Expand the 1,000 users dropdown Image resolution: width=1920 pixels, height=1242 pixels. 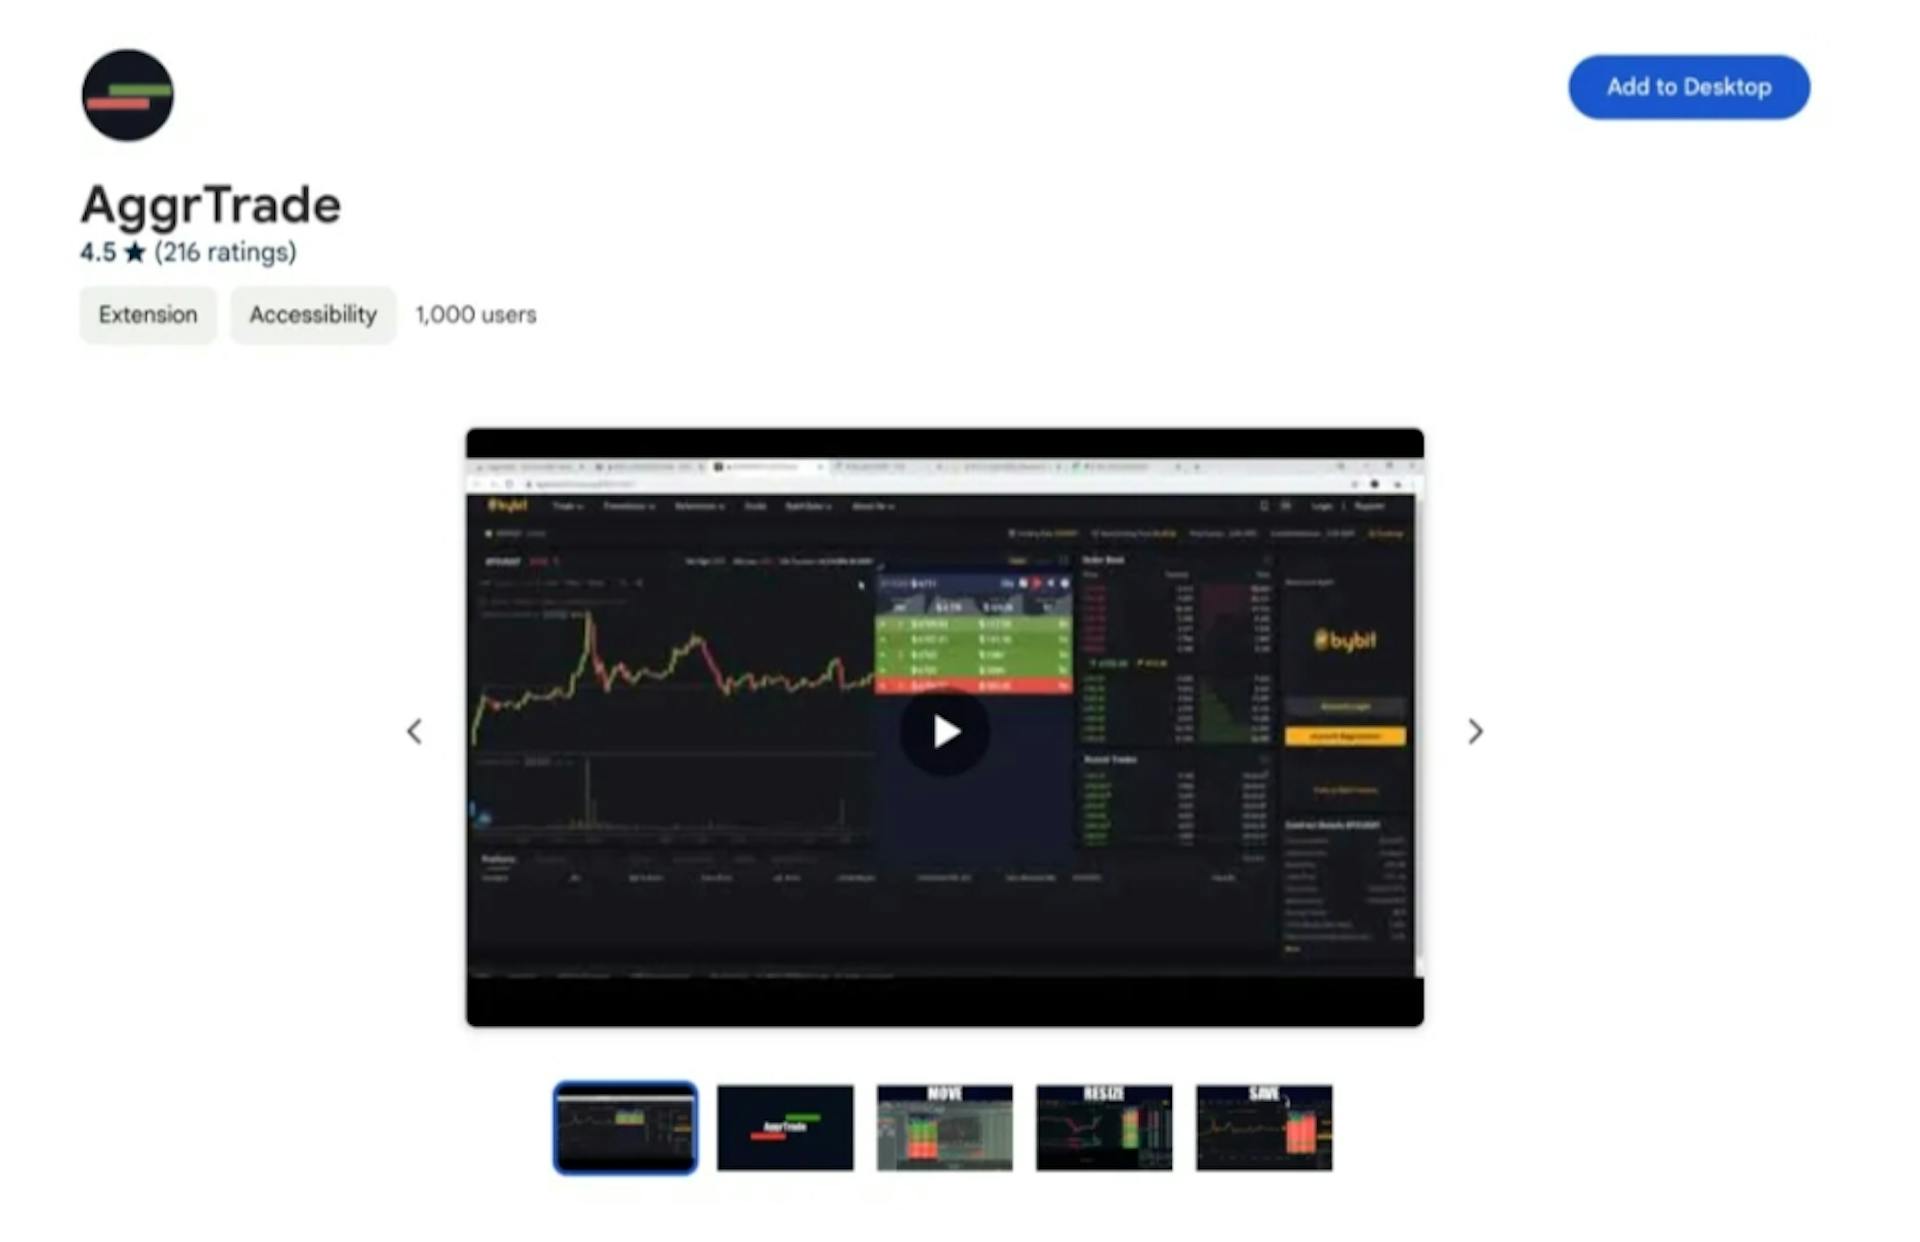click(476, 315)
